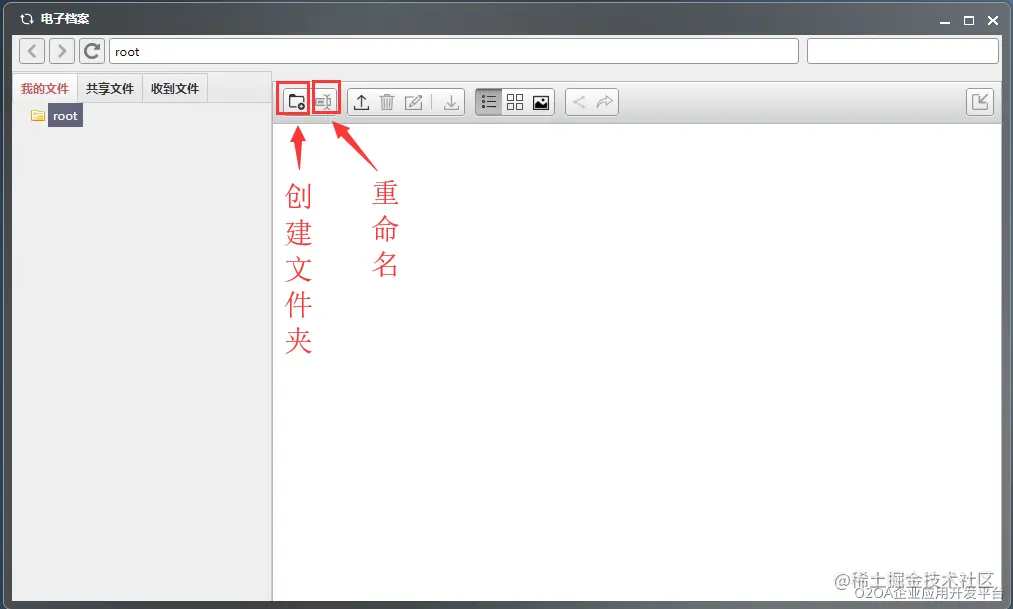
Task: Switch to grid tile view
Action: (x=515, y=102)
